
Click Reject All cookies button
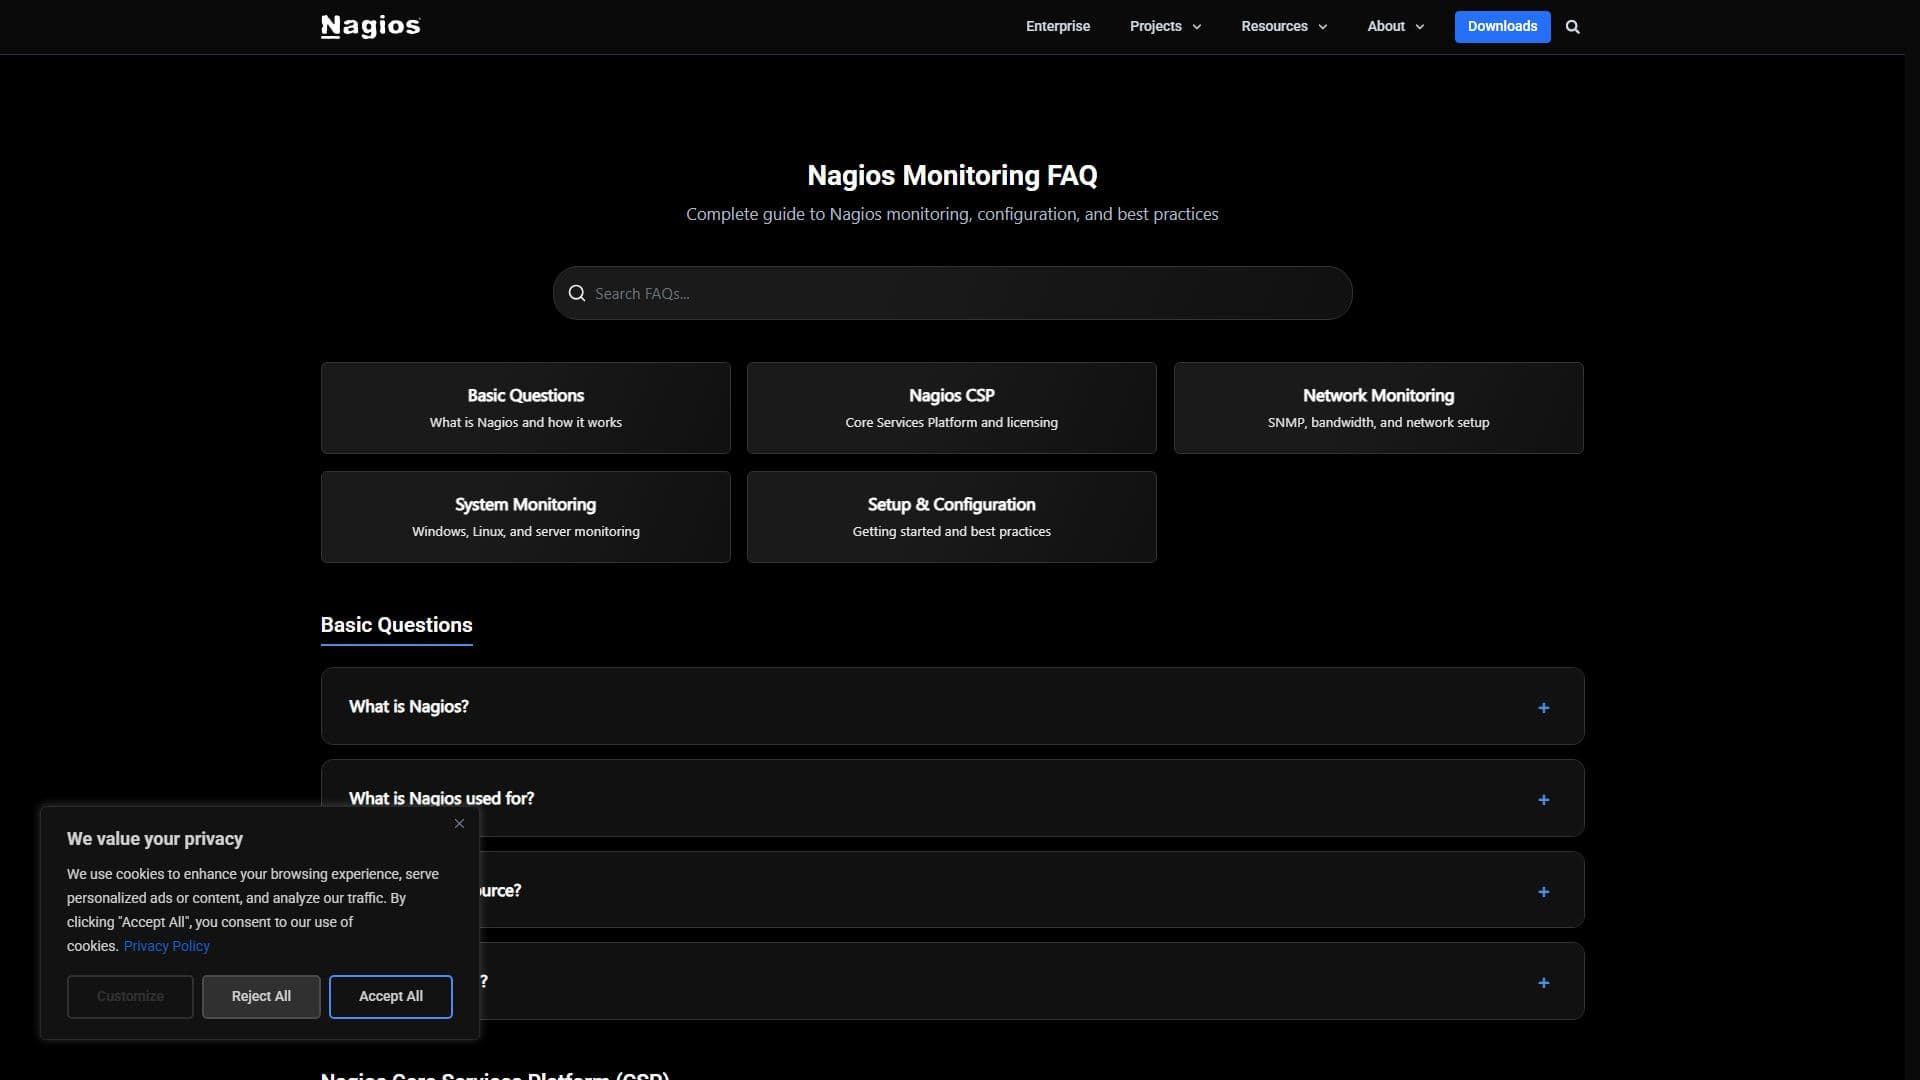pos(261,997)
